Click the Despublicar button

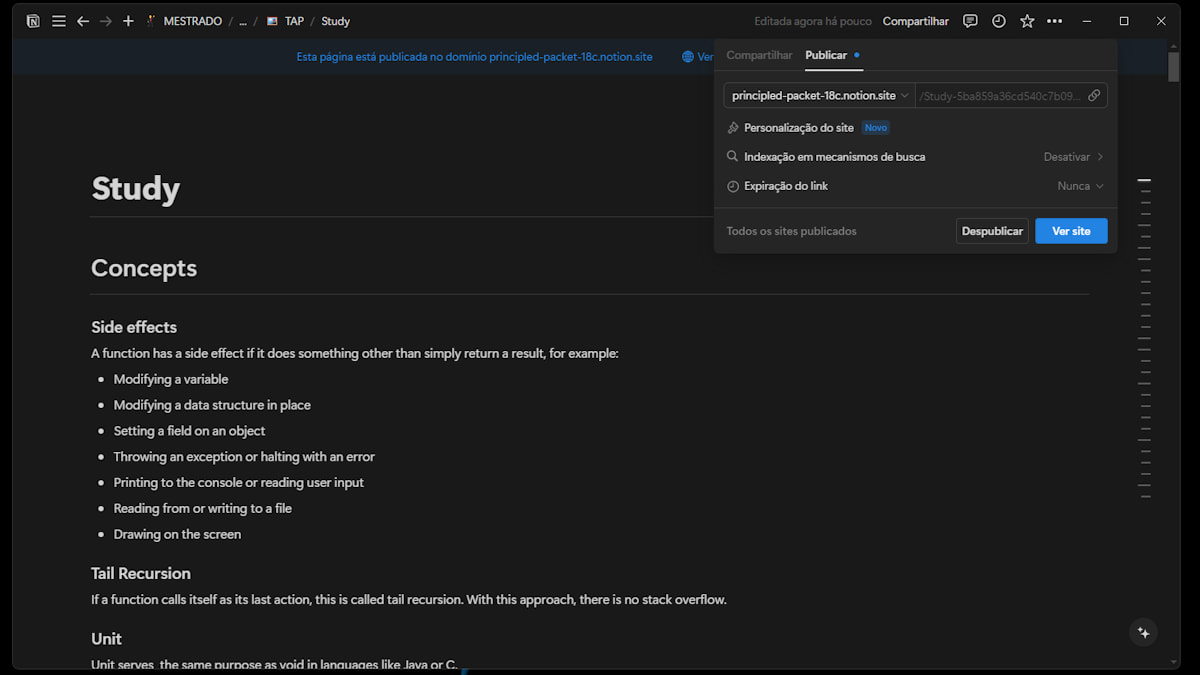coord(992,231)
